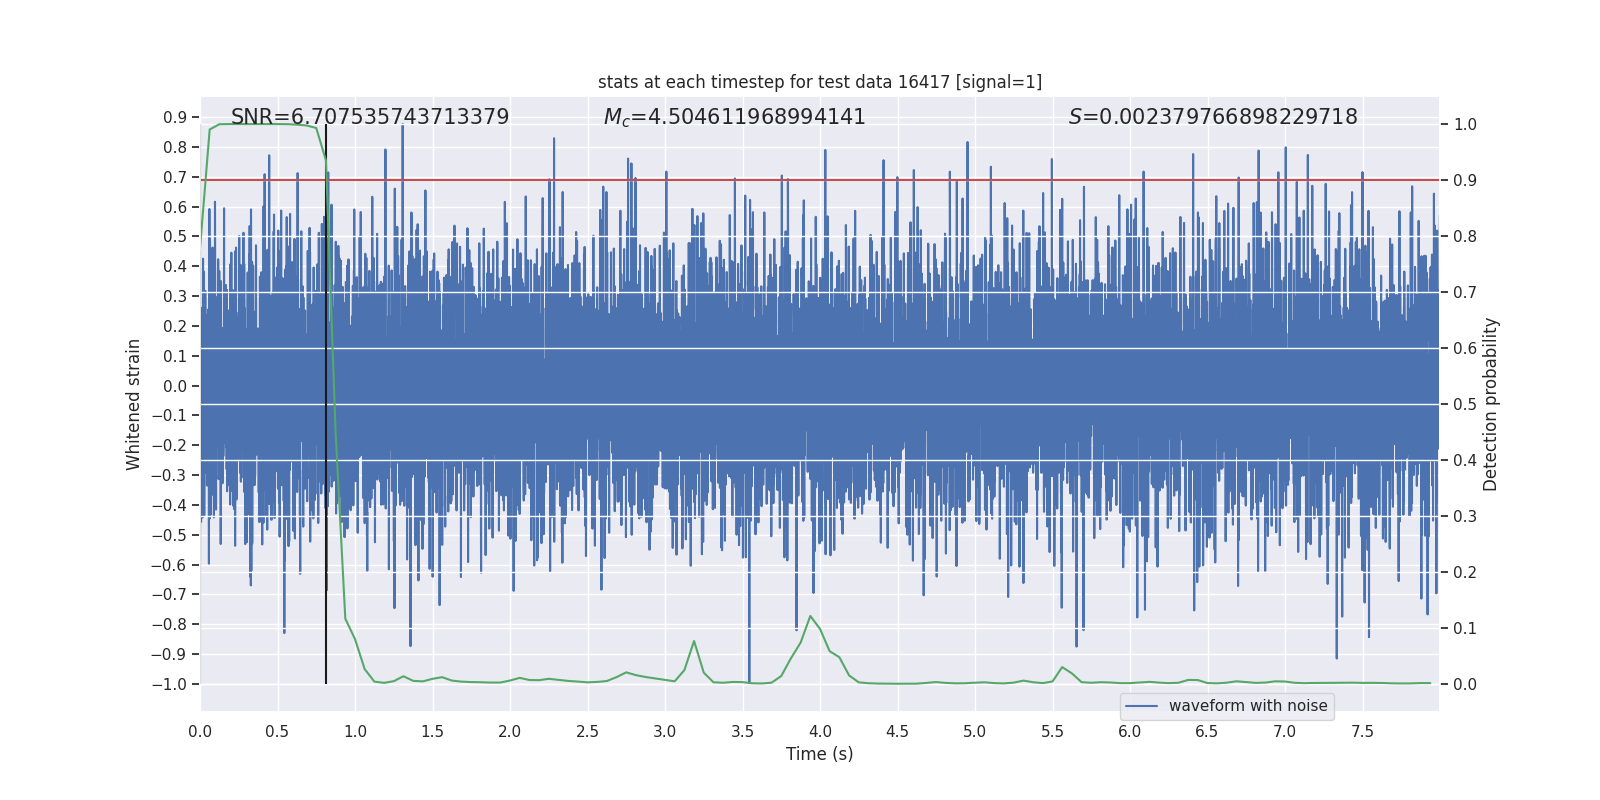1600x800 pixels.
Task: Click the "waveform with noise" legend text
Action: [x=1248, y=706]
